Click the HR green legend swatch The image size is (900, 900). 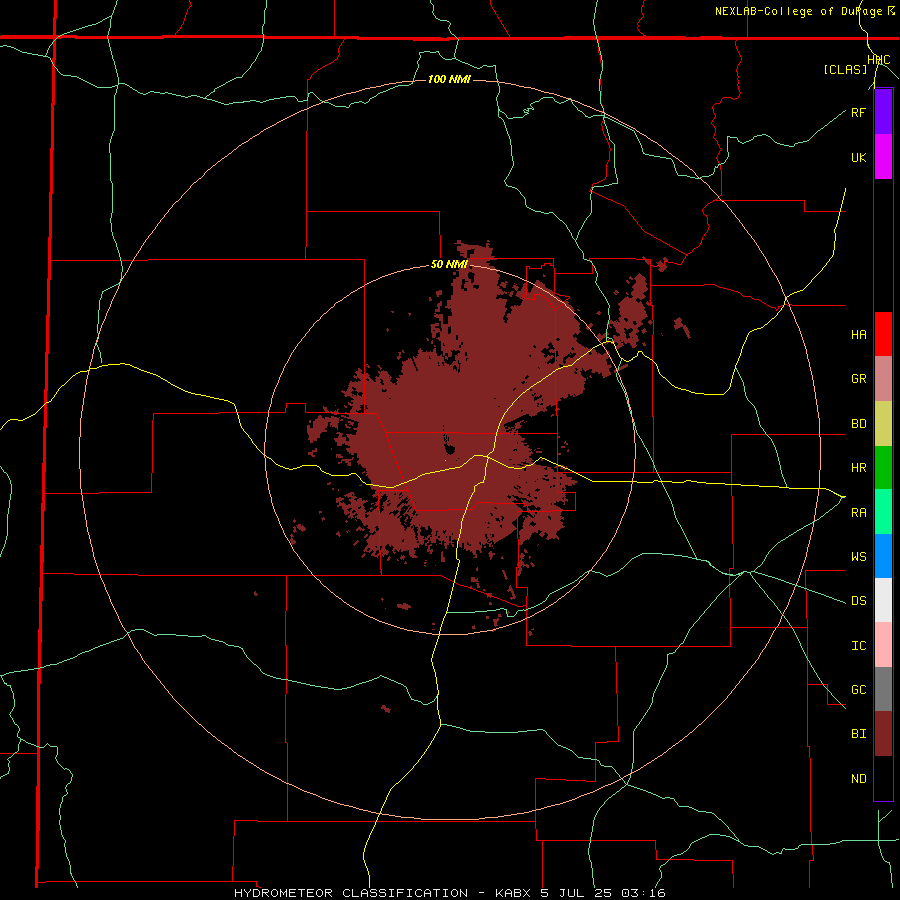883,468
